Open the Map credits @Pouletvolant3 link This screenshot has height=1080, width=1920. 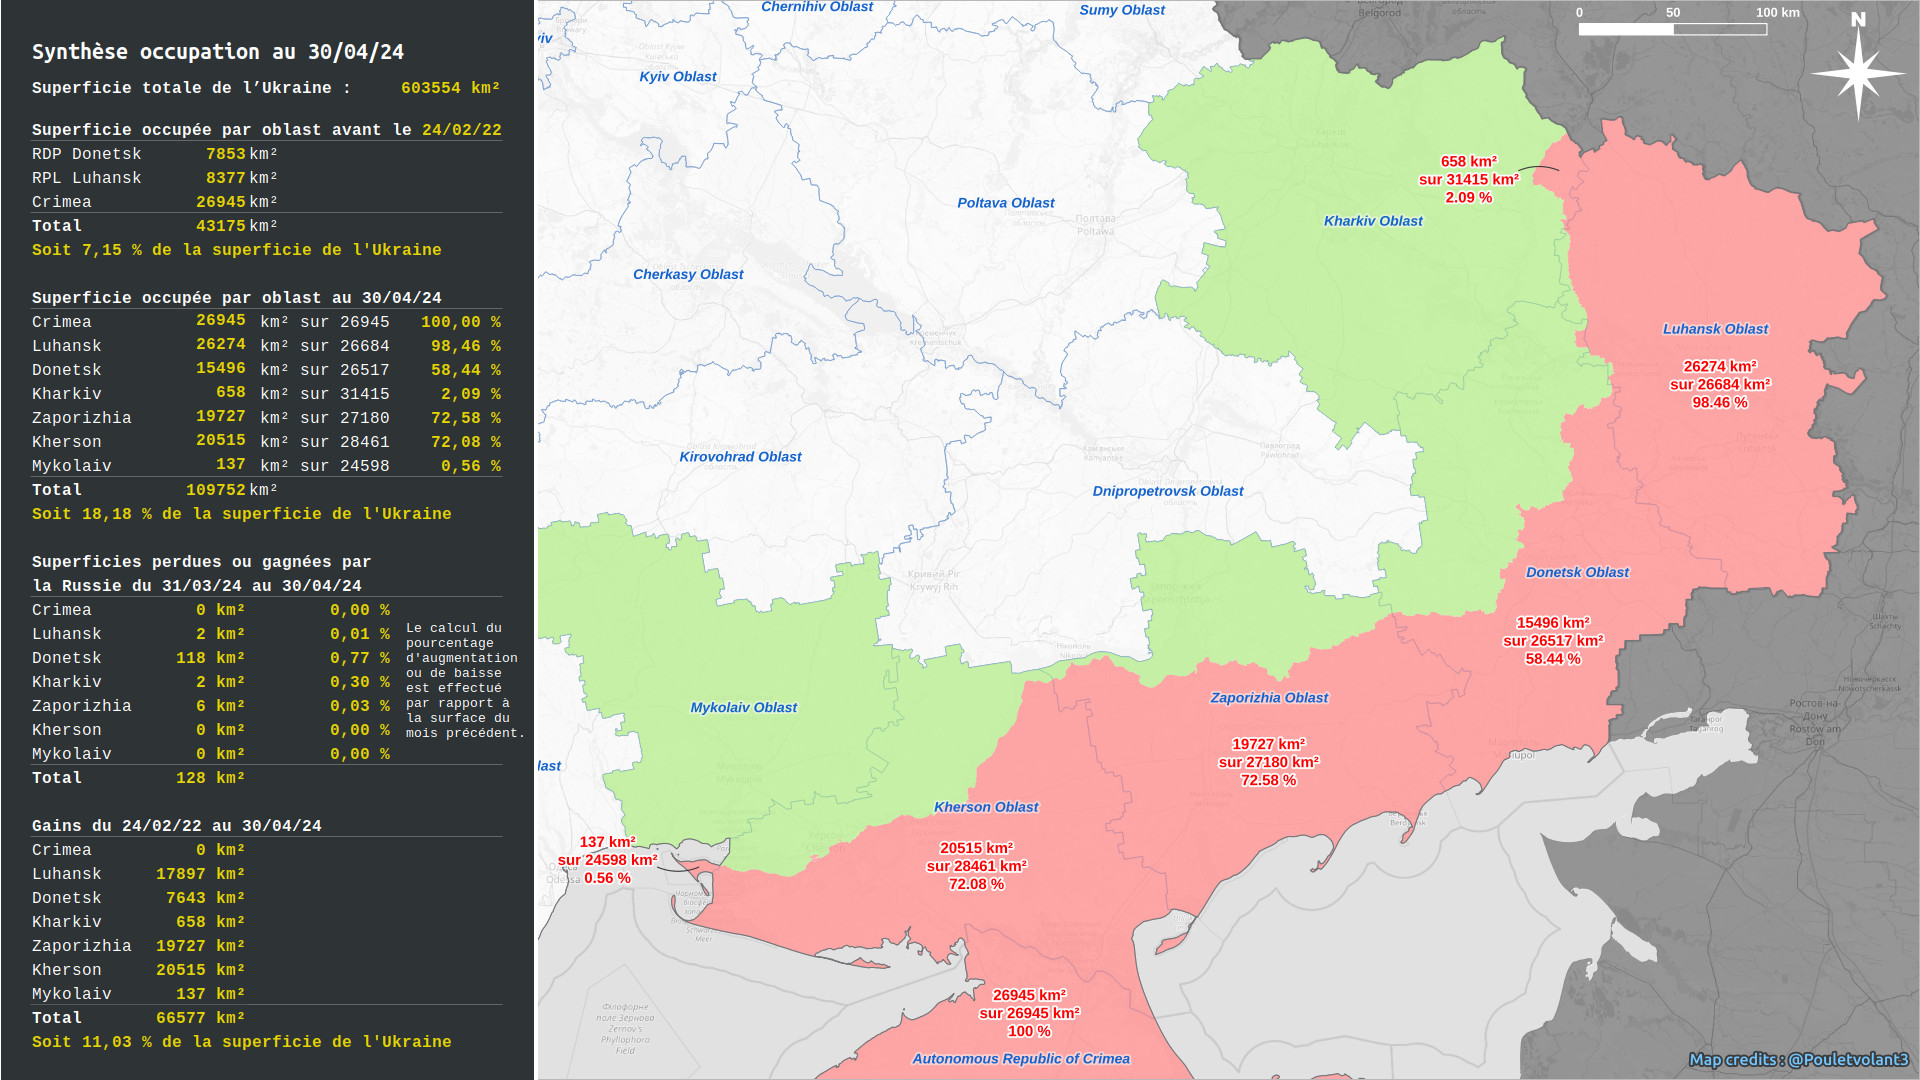pyautogui.click(x=1798, y=1059)
